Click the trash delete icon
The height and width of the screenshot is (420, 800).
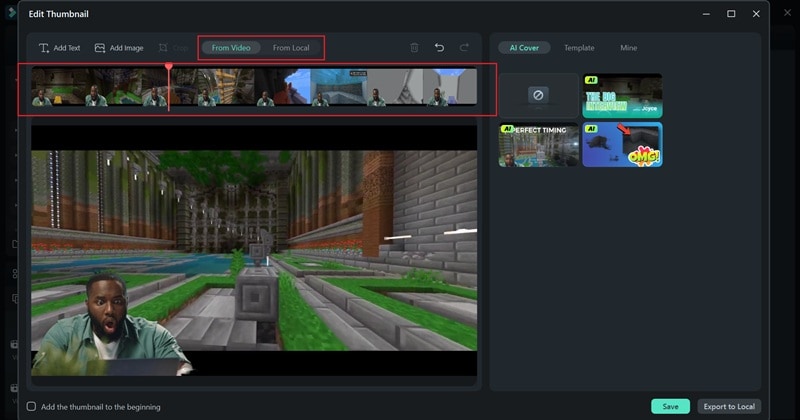pyautogui.click(x=414, y=47)
